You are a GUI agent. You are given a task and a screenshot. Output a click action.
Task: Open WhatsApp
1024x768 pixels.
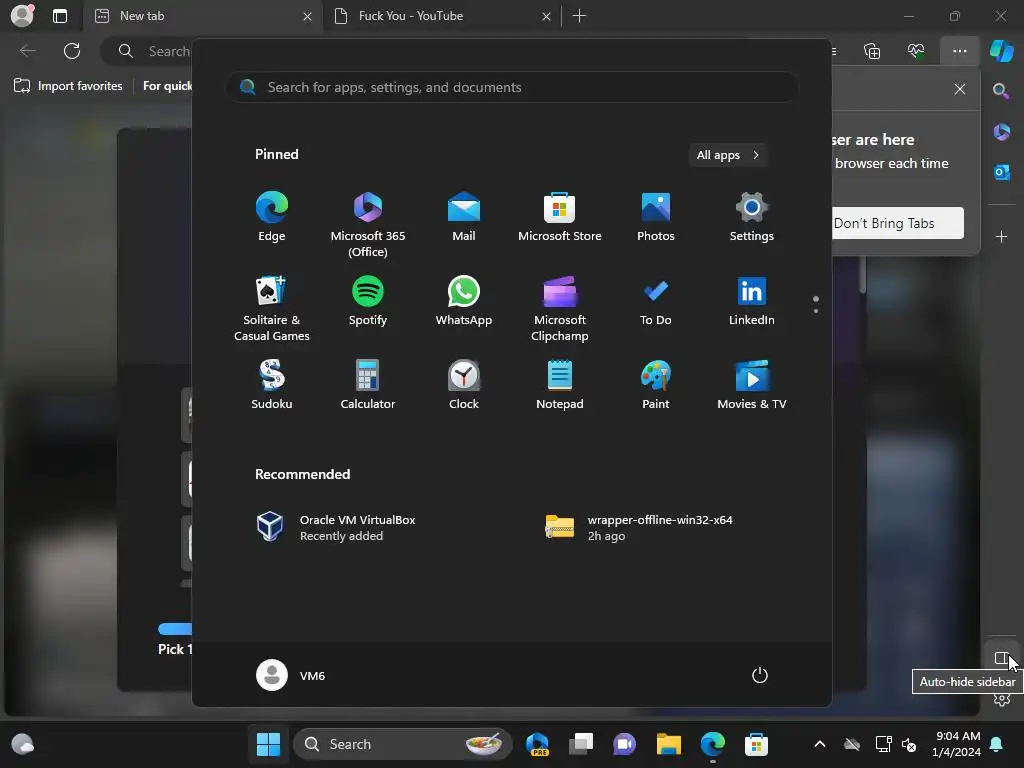[464, 301]
